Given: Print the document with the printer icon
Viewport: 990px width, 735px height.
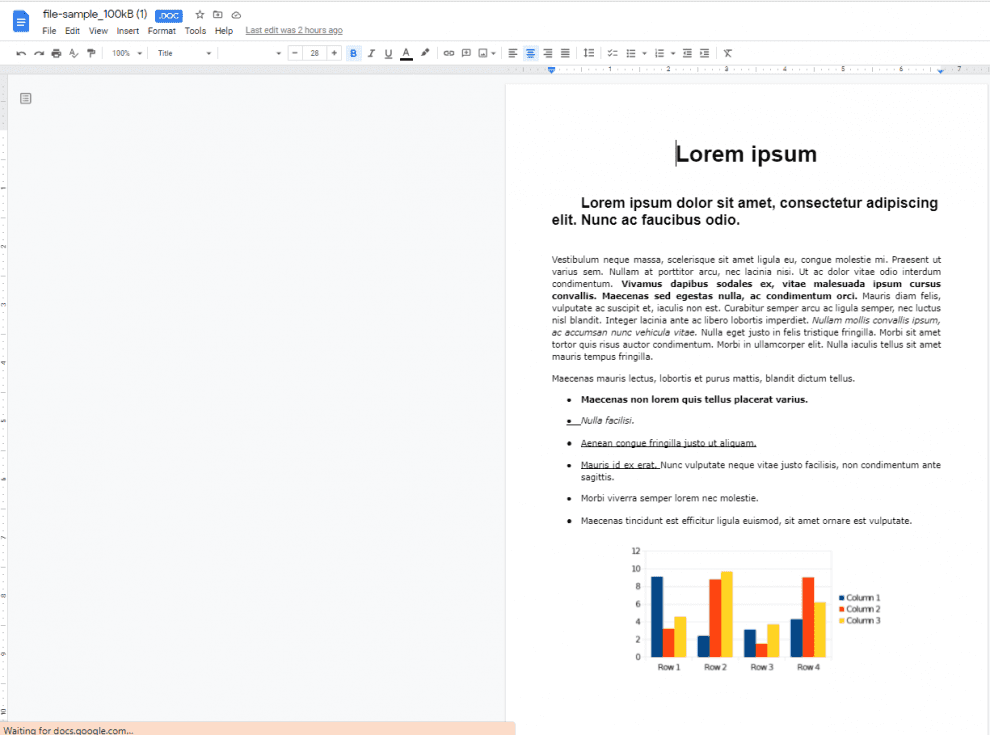Looking at the screenshot, I should [x=56, y=53].
